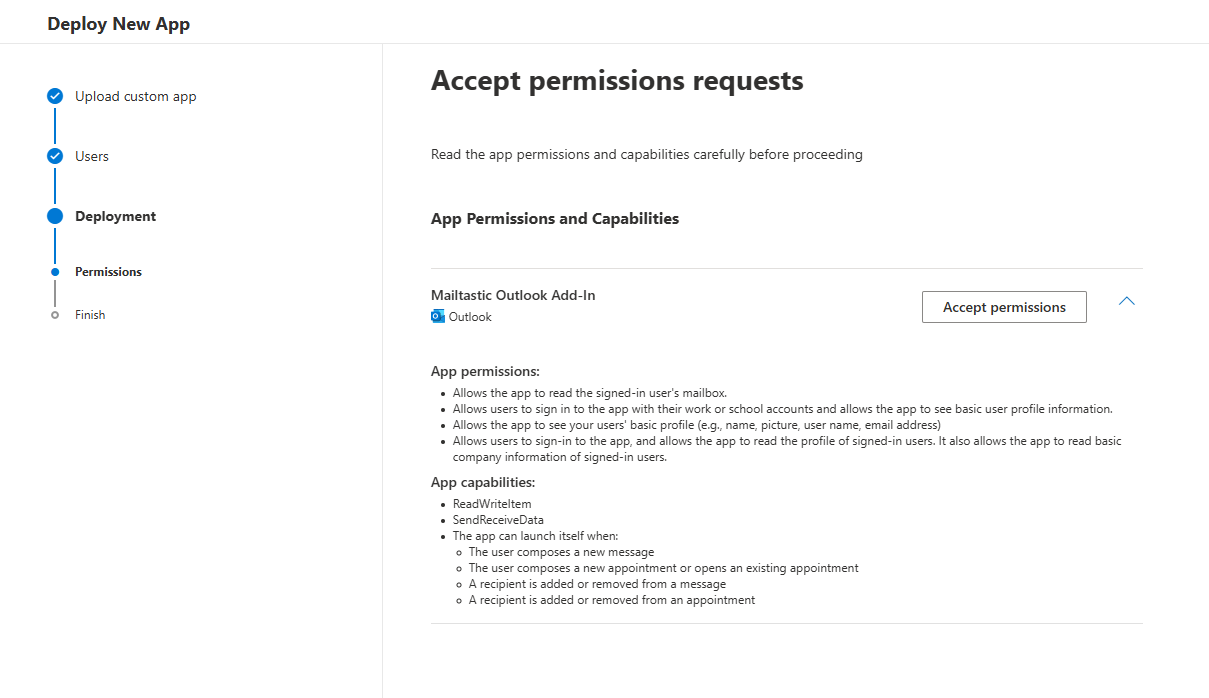Click the Deployment step circle indicator

[x=55, y=216]
